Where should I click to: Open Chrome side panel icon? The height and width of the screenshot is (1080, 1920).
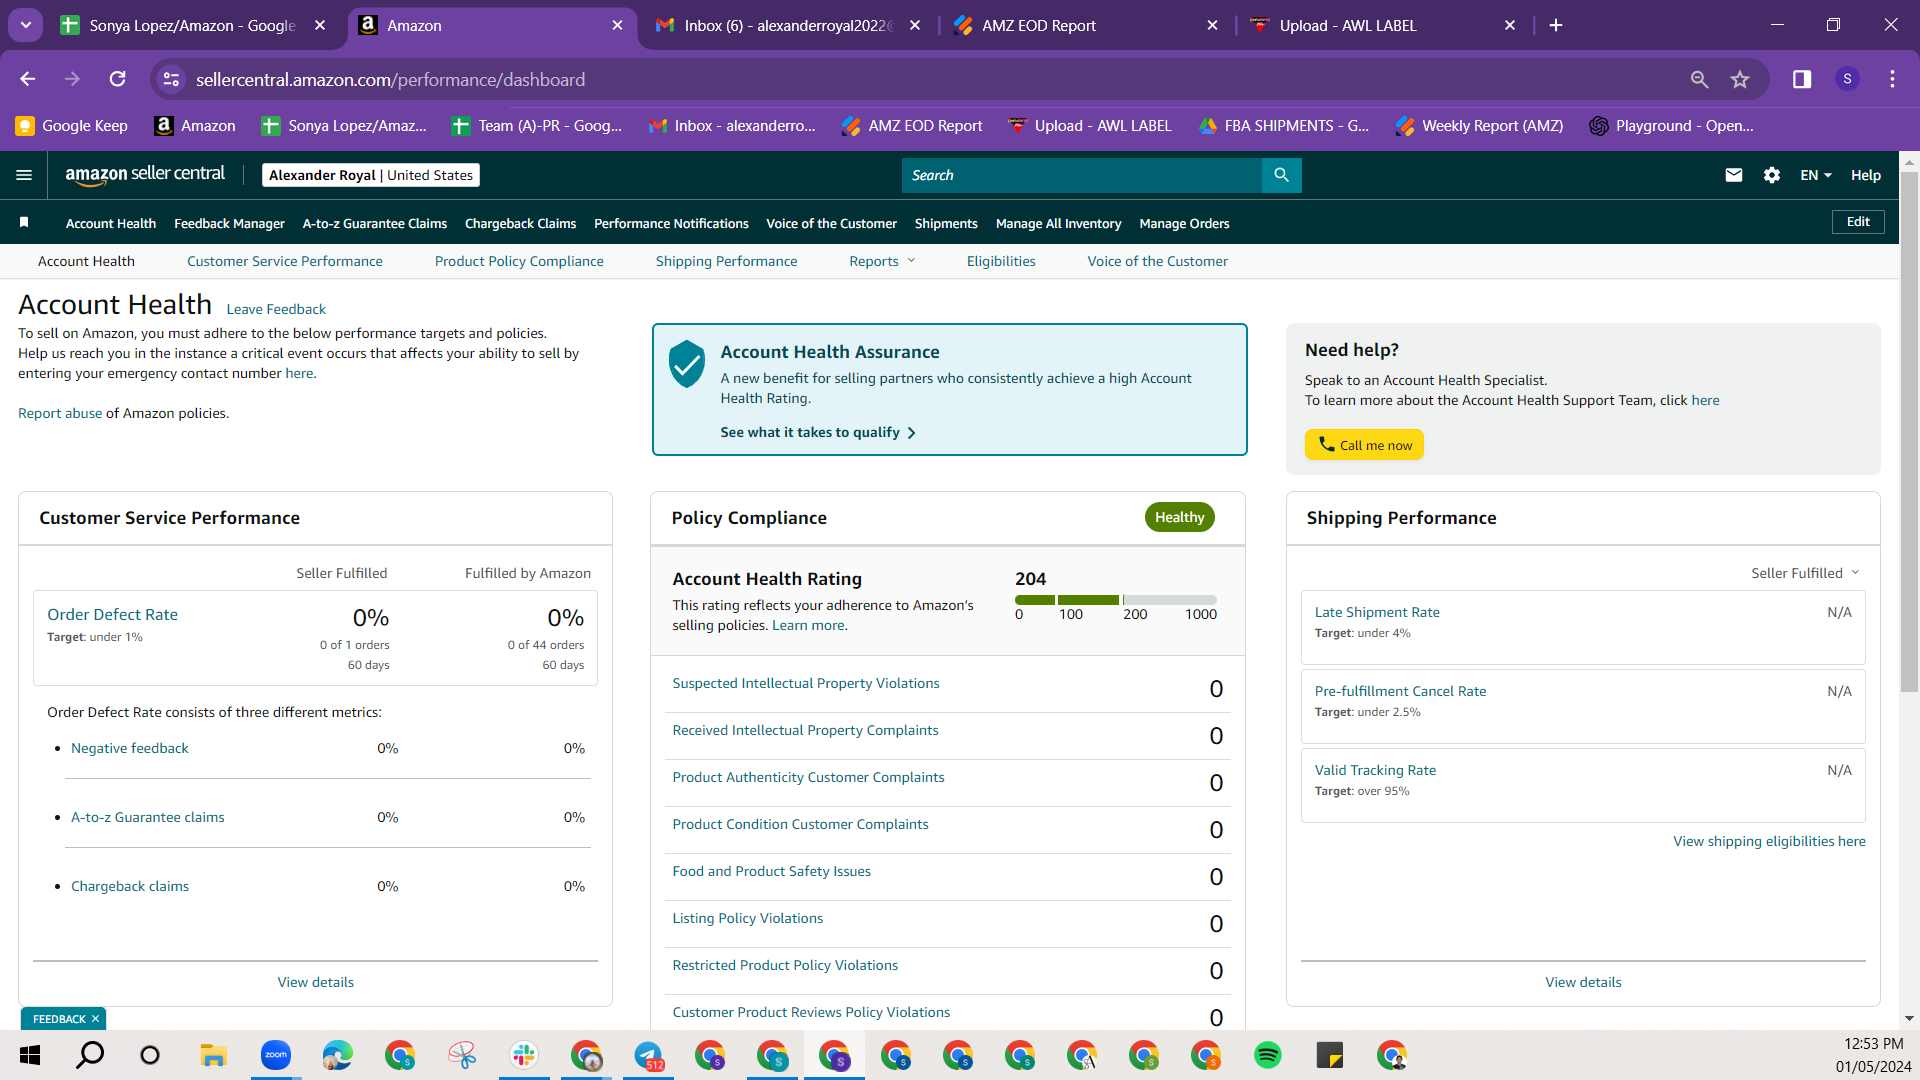point(1802,79)
